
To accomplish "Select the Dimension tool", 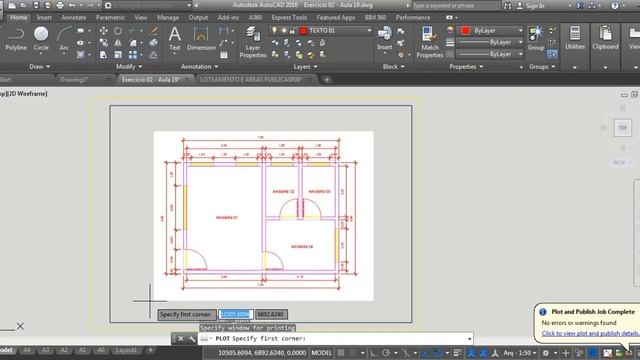I will click(x=201, y=39).
